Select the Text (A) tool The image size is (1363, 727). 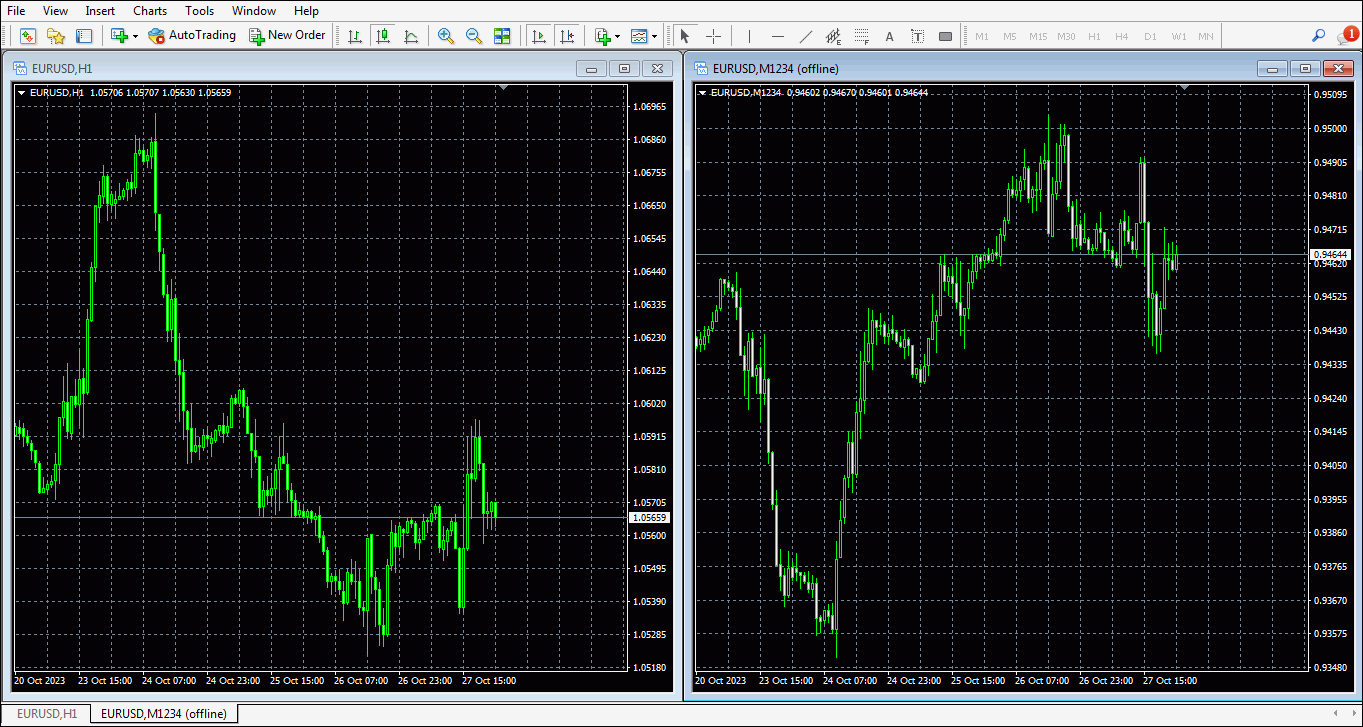[889, 36]
